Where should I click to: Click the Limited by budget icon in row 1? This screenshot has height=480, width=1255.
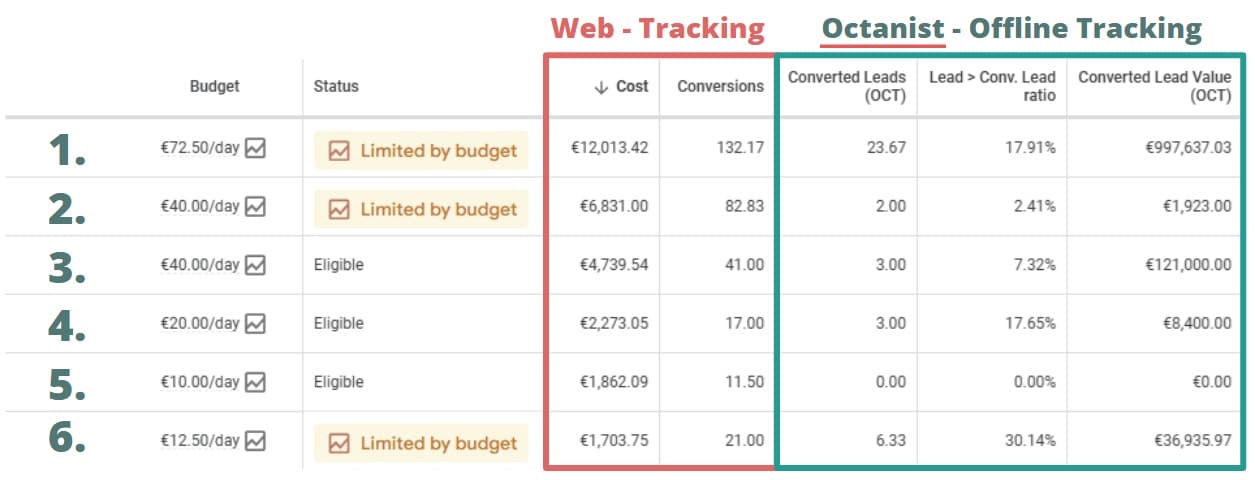tap(340, 151)
